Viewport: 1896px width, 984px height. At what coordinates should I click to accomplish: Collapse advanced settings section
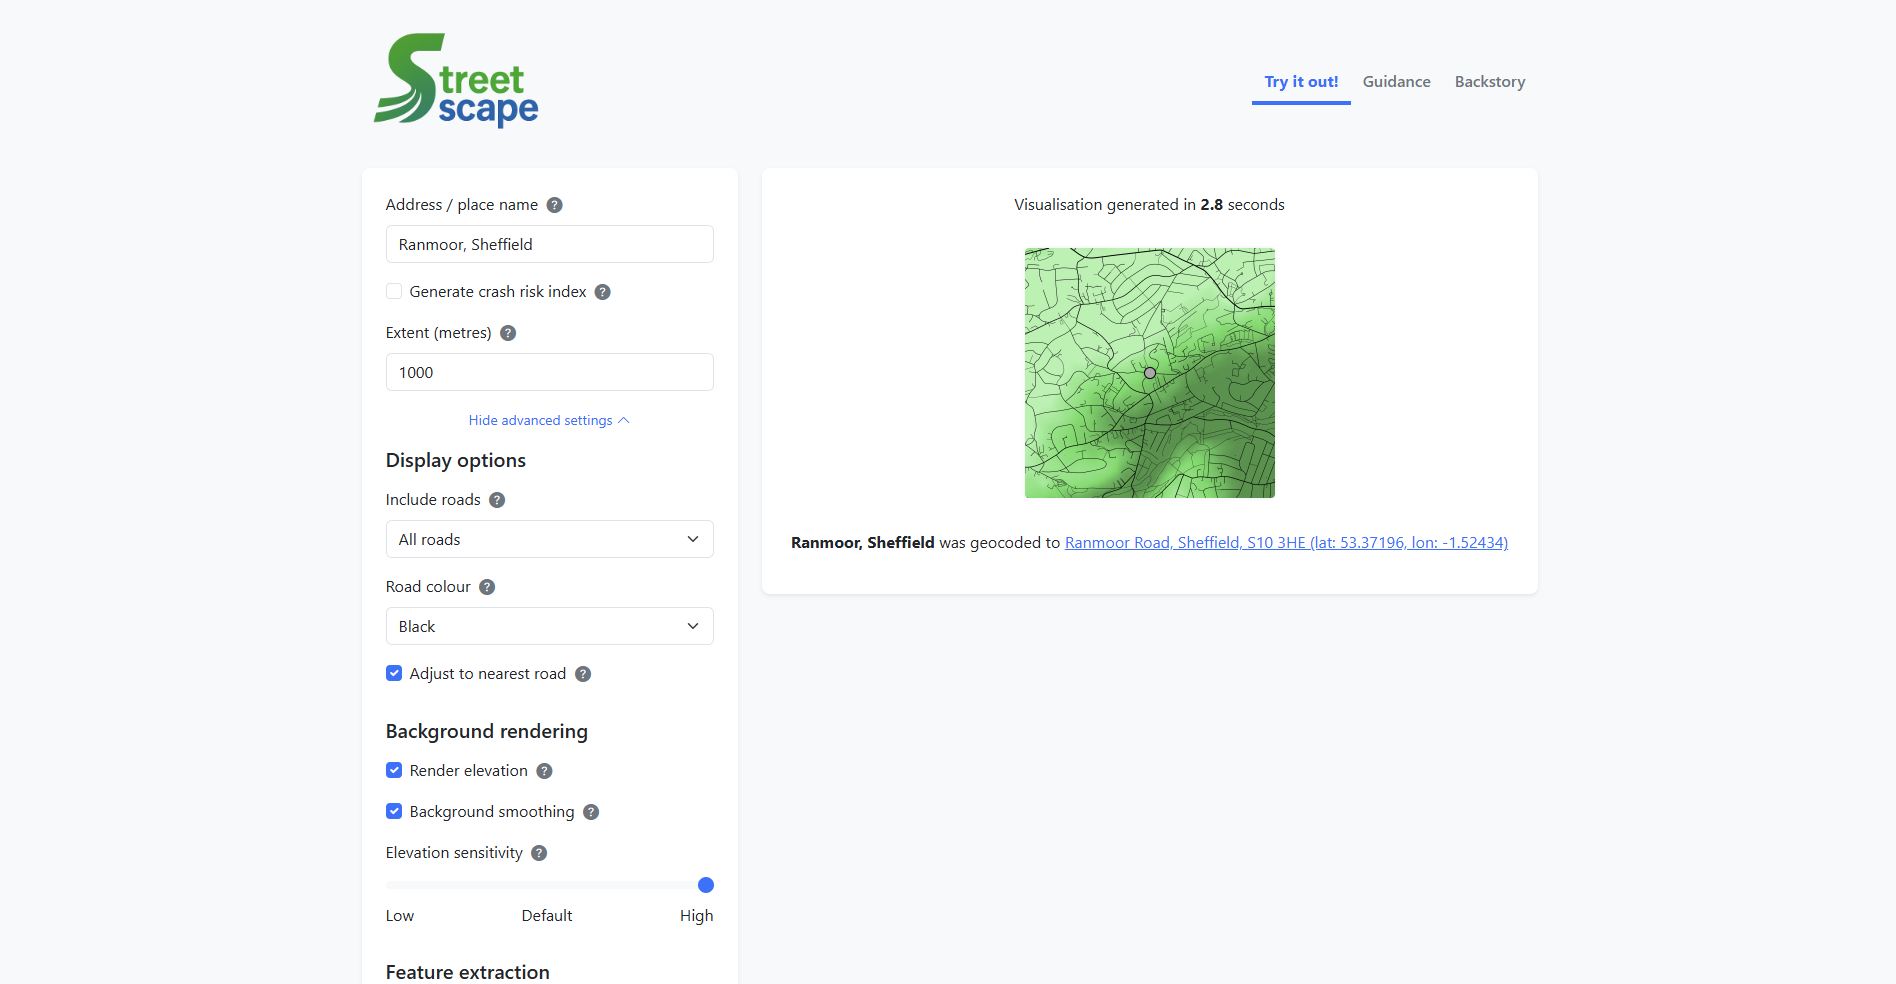point(548,421)
